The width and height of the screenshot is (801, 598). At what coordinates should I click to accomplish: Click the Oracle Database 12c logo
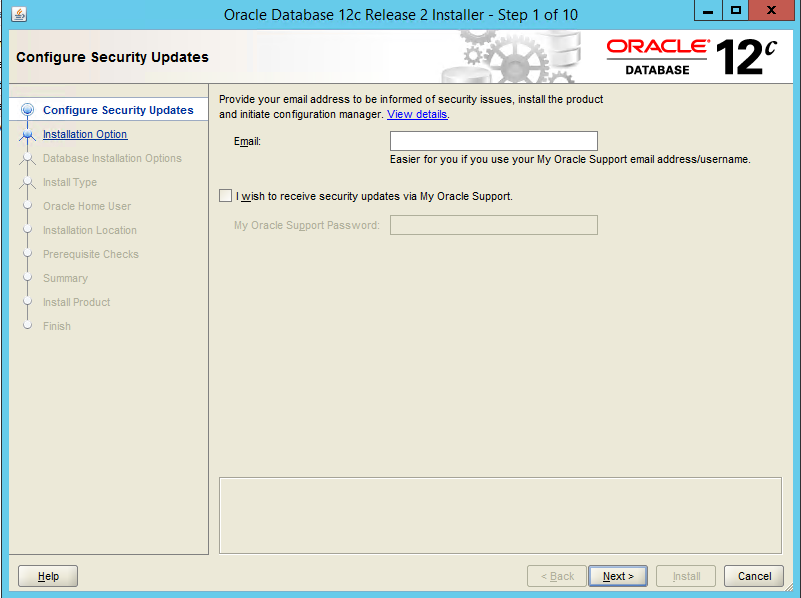click(692, 57)
